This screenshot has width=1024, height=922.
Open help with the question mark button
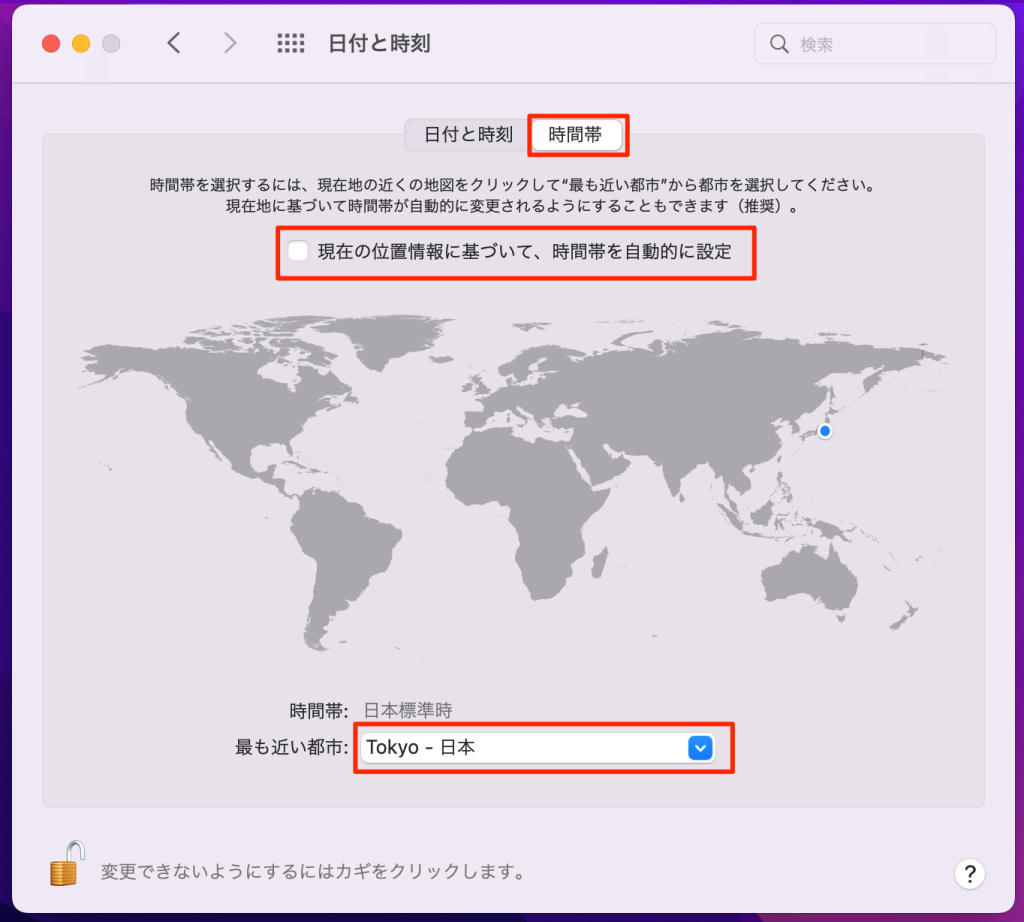point(969,873)
